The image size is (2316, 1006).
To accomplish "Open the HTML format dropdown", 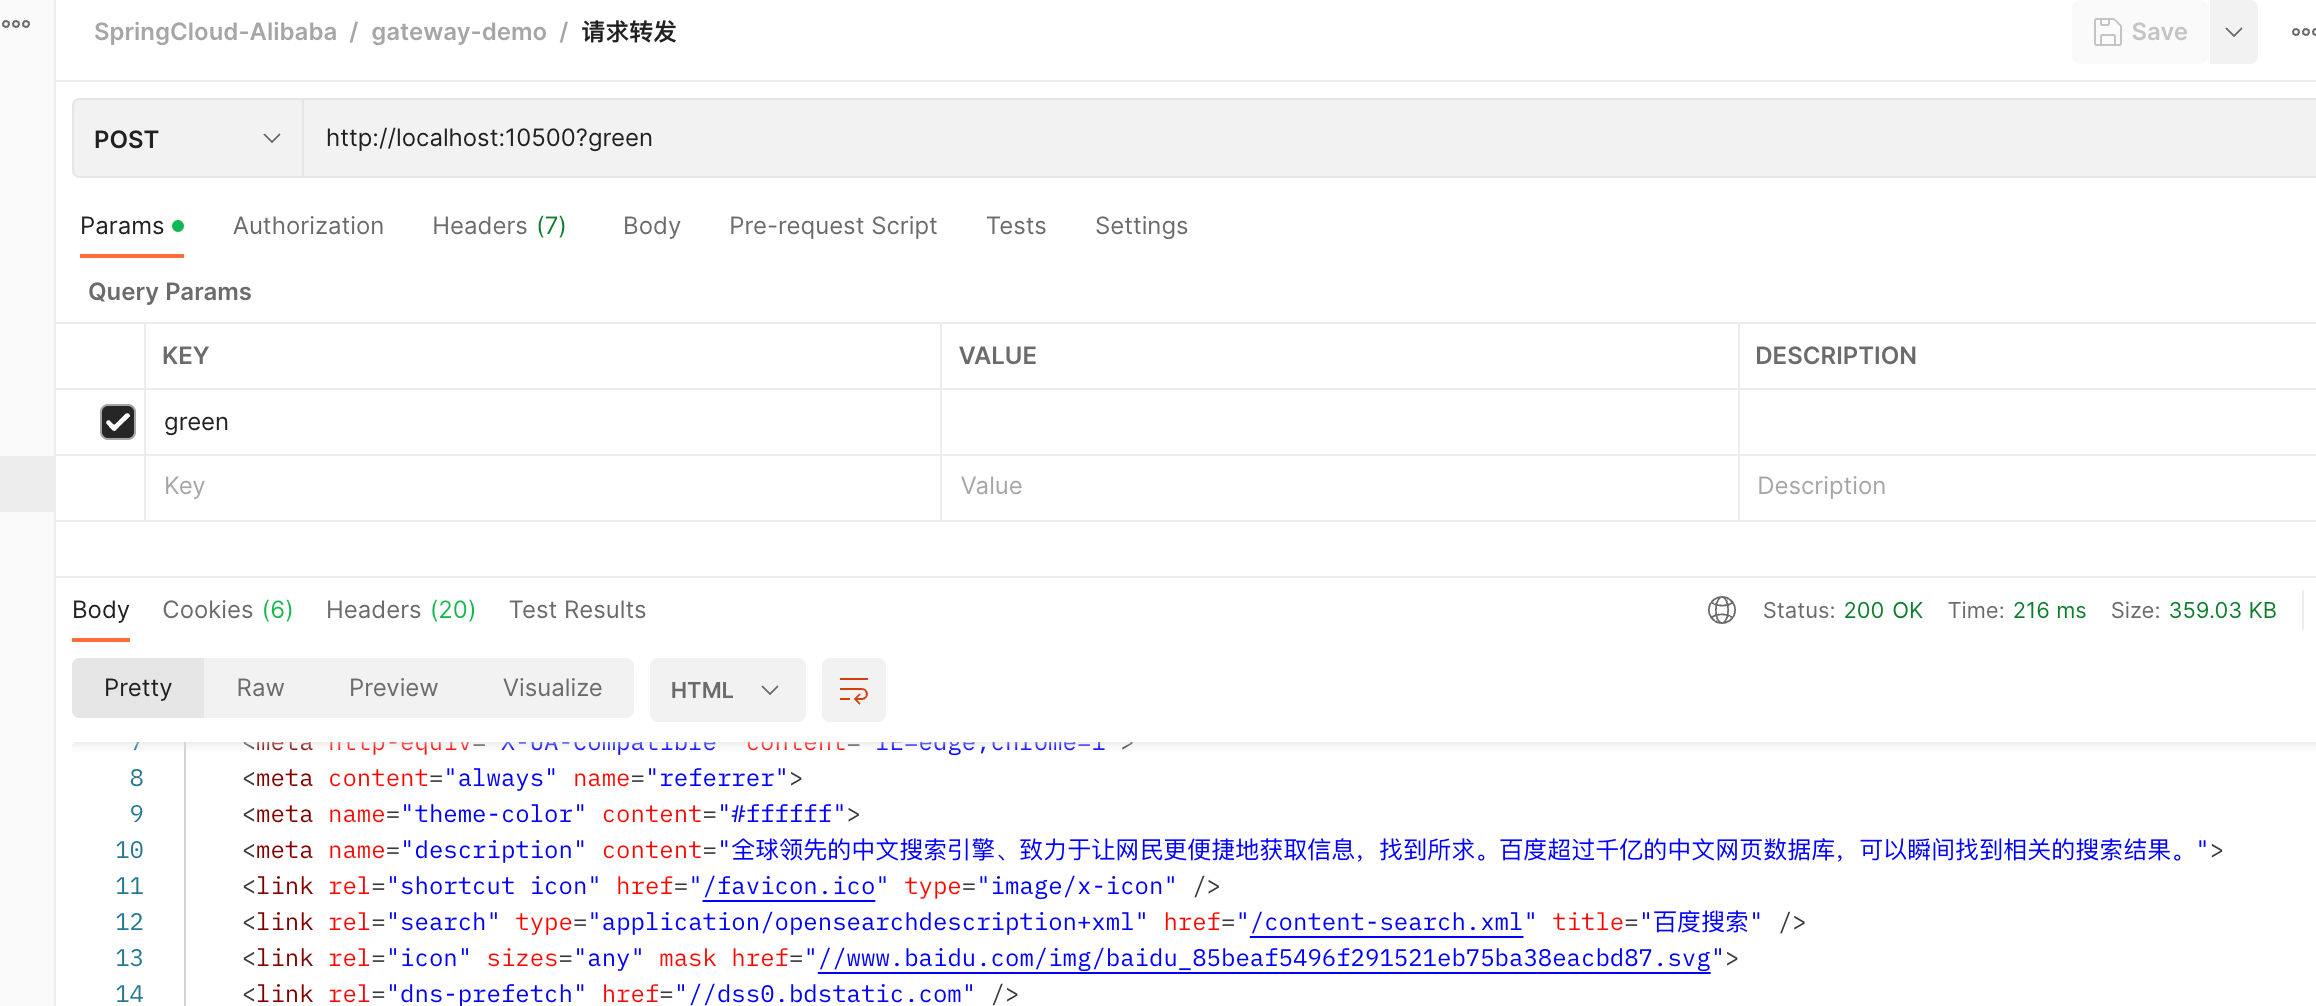I will [x=726, y=690].
